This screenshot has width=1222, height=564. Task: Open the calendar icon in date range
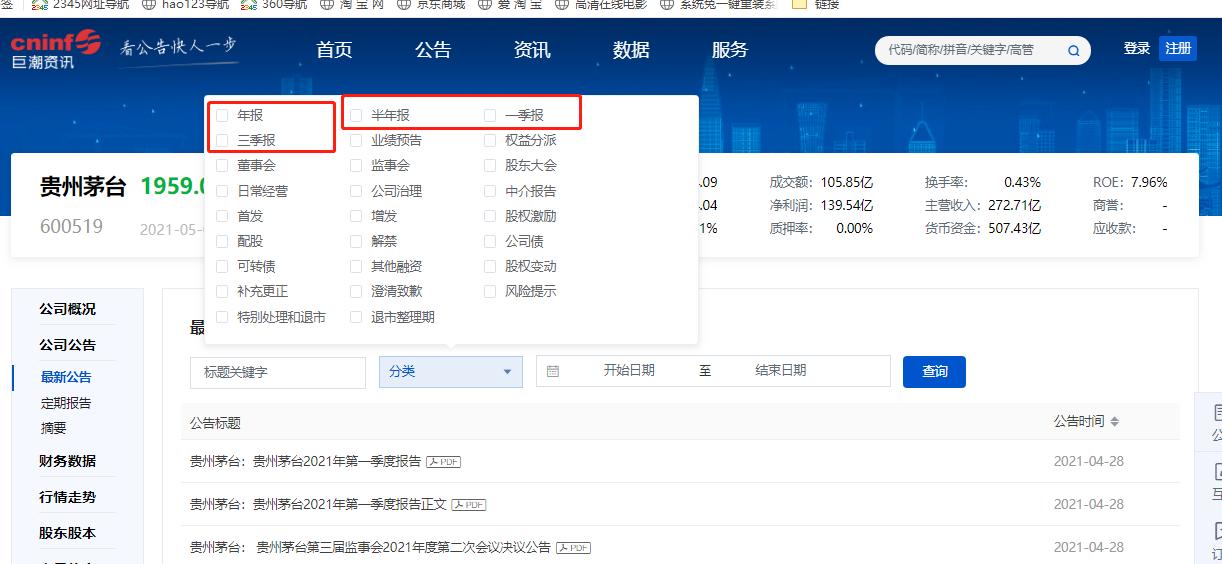[553, 371]
